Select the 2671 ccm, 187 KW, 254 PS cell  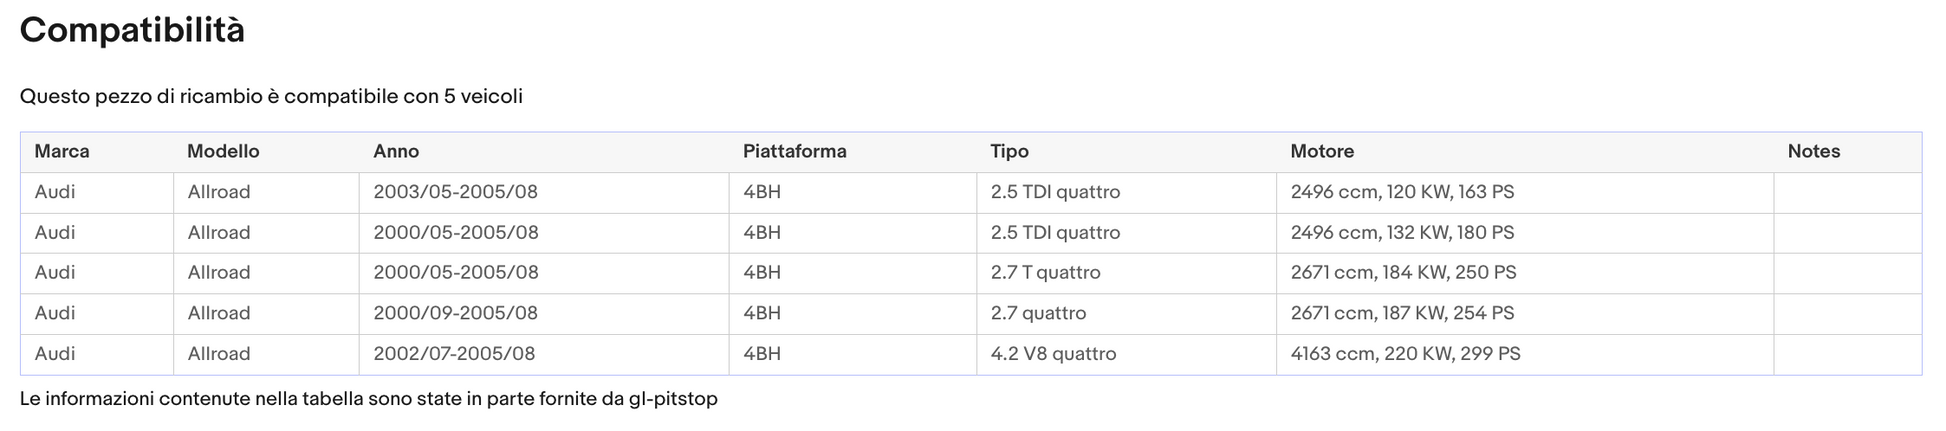click(x=1525, y=313)
